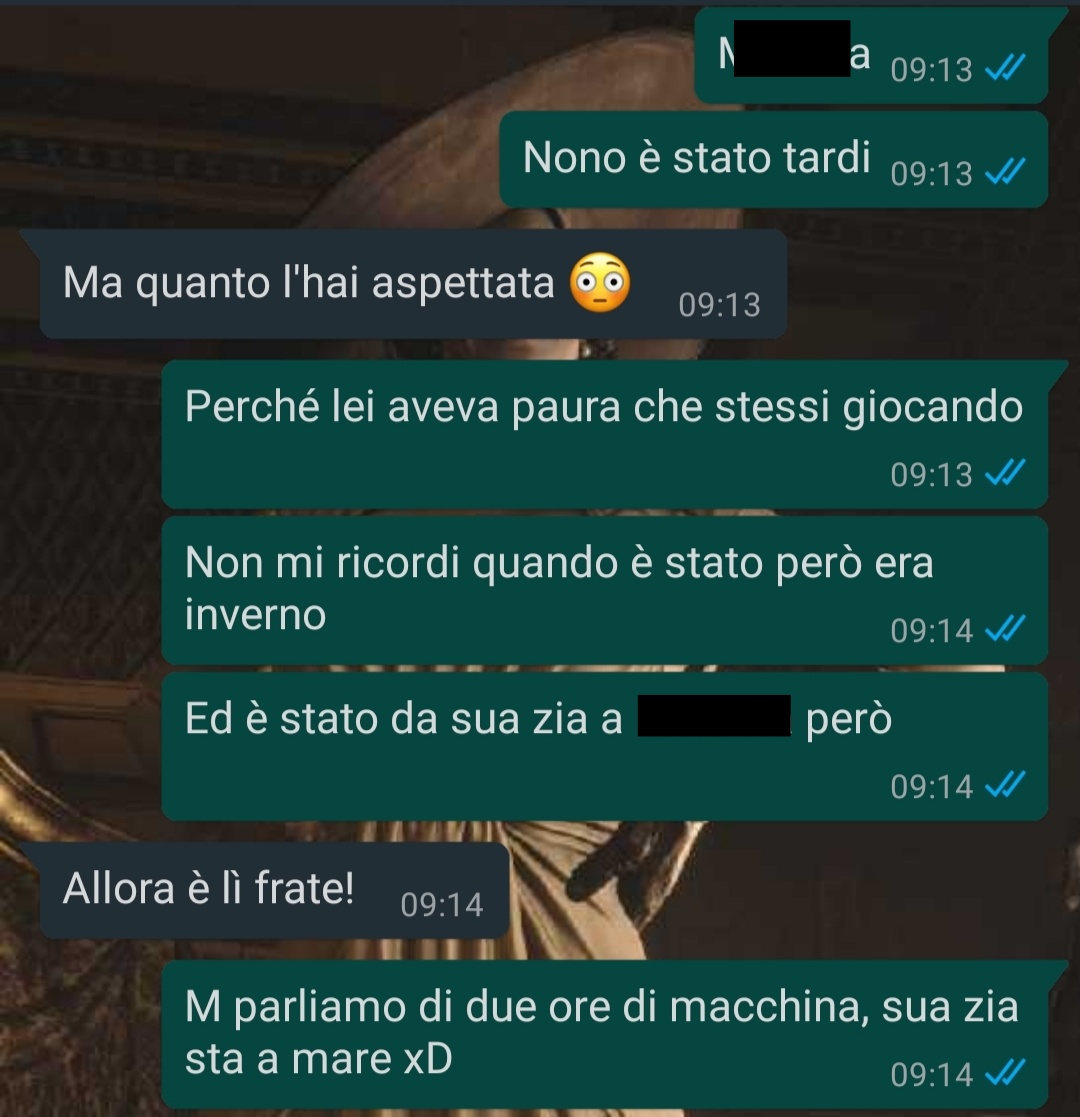Click the chat wallpaper beside 'Allora è lì frate!'
The width and height of the screenshot is (1080, 1117).
784,890
